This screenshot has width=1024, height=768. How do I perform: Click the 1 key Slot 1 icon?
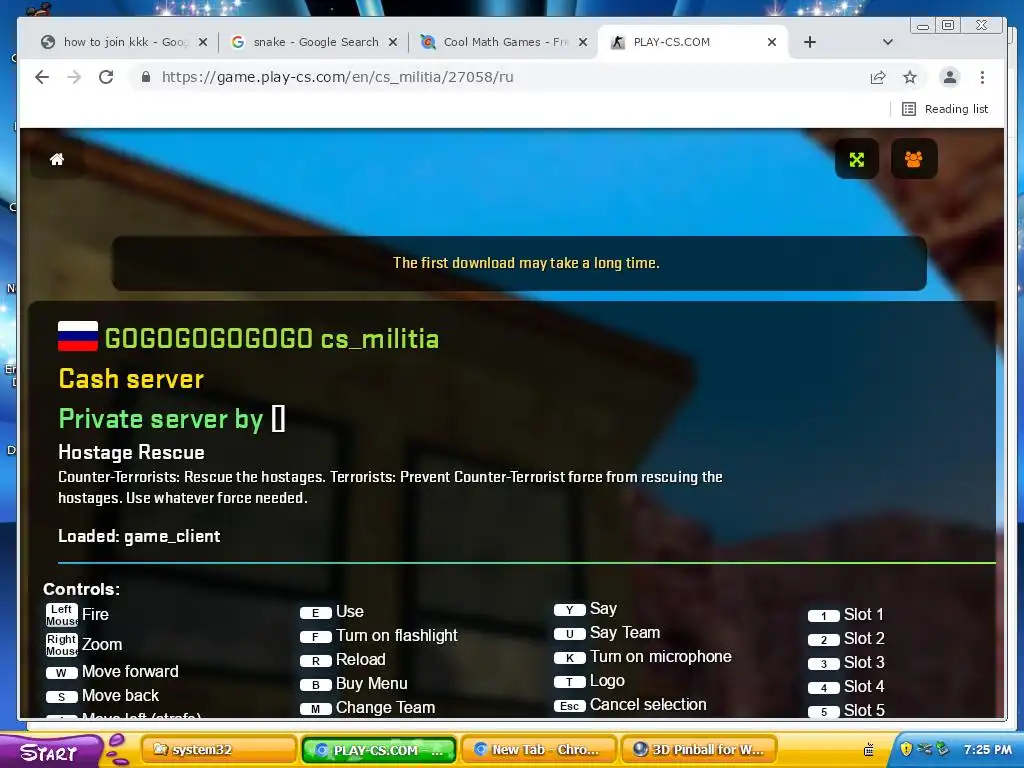pos(824,616)
